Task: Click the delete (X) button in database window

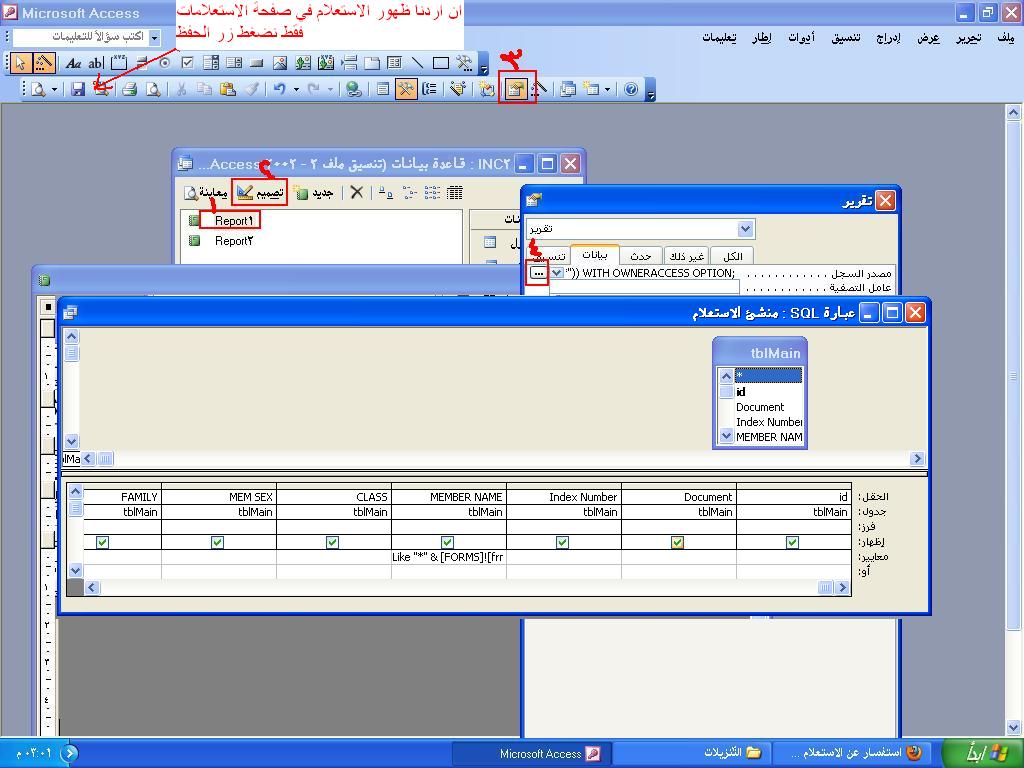Action: (357, 193)
